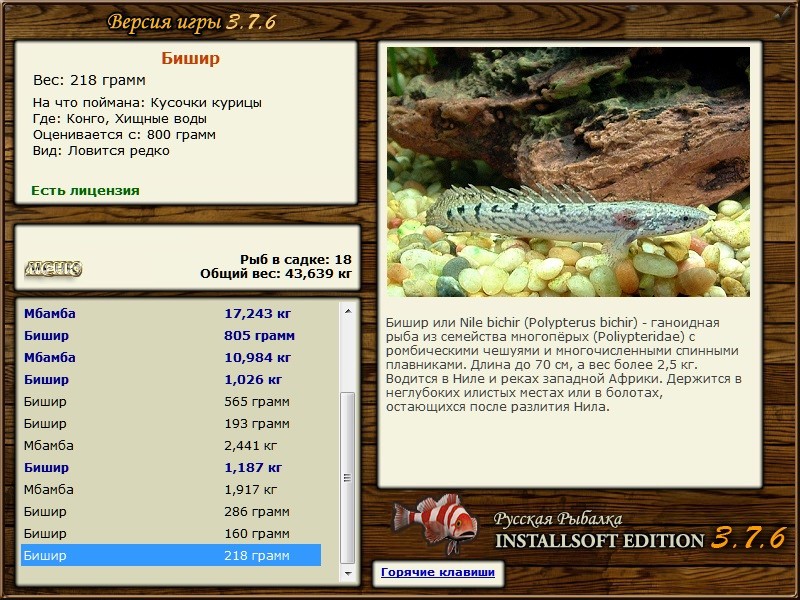This screenshot has width=800, height=600.
Task: Open the Горячие клавиши link
Action: coord(438,572)
